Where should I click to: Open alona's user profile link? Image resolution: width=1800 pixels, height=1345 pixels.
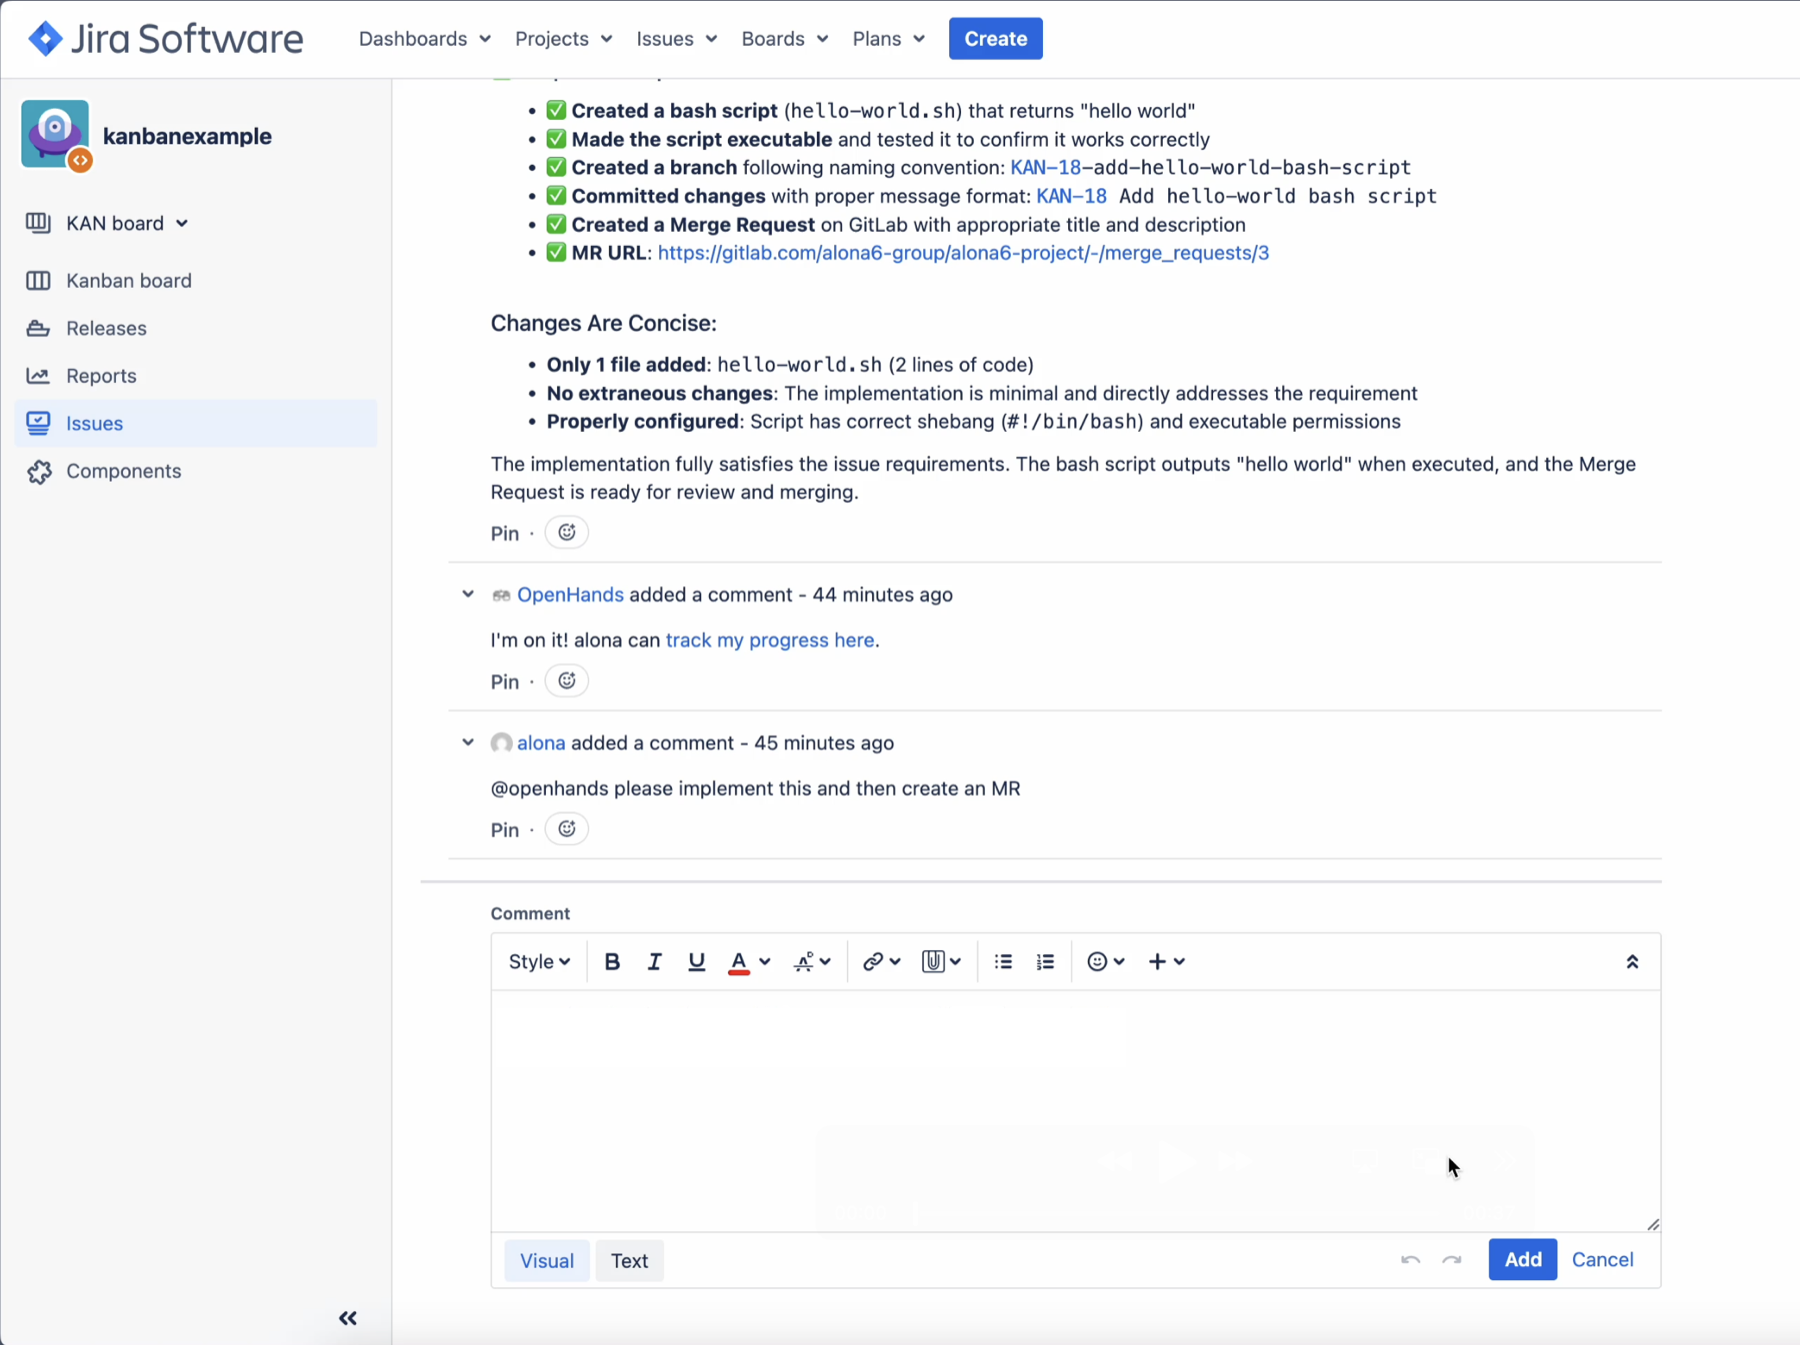tap(541, 743)
